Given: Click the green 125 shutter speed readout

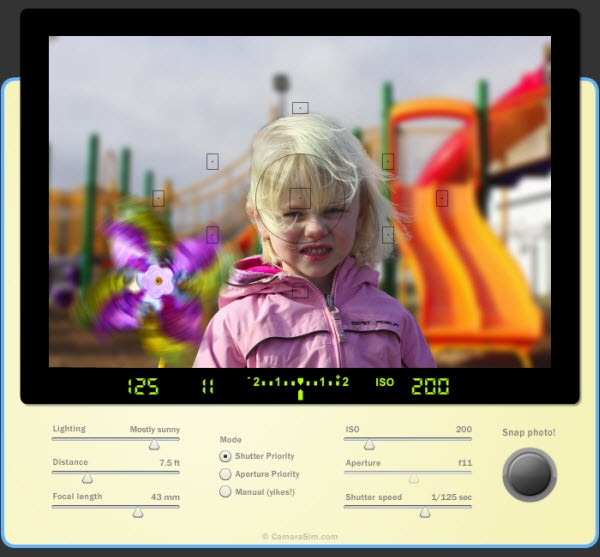Looking at the screenshot, I should coord(142,386).
